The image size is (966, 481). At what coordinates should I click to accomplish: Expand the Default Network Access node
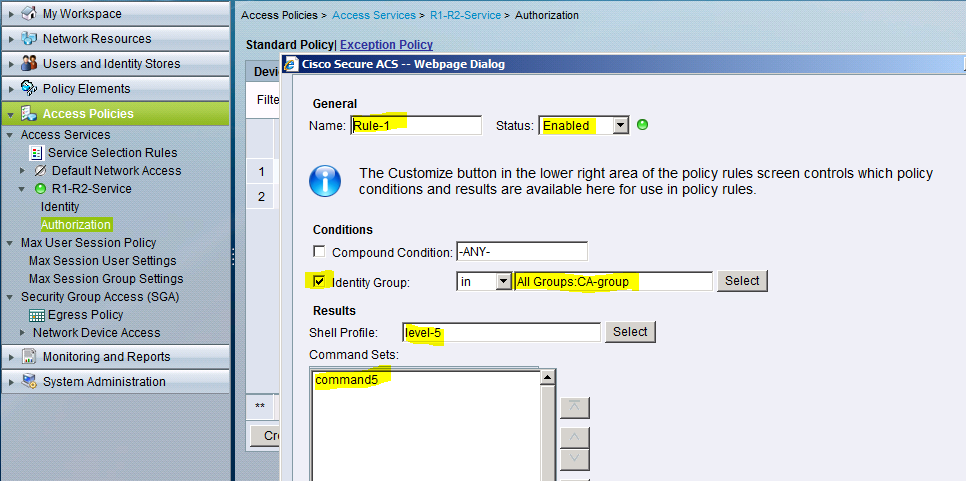pyautogui.click(x=23, y=171)
